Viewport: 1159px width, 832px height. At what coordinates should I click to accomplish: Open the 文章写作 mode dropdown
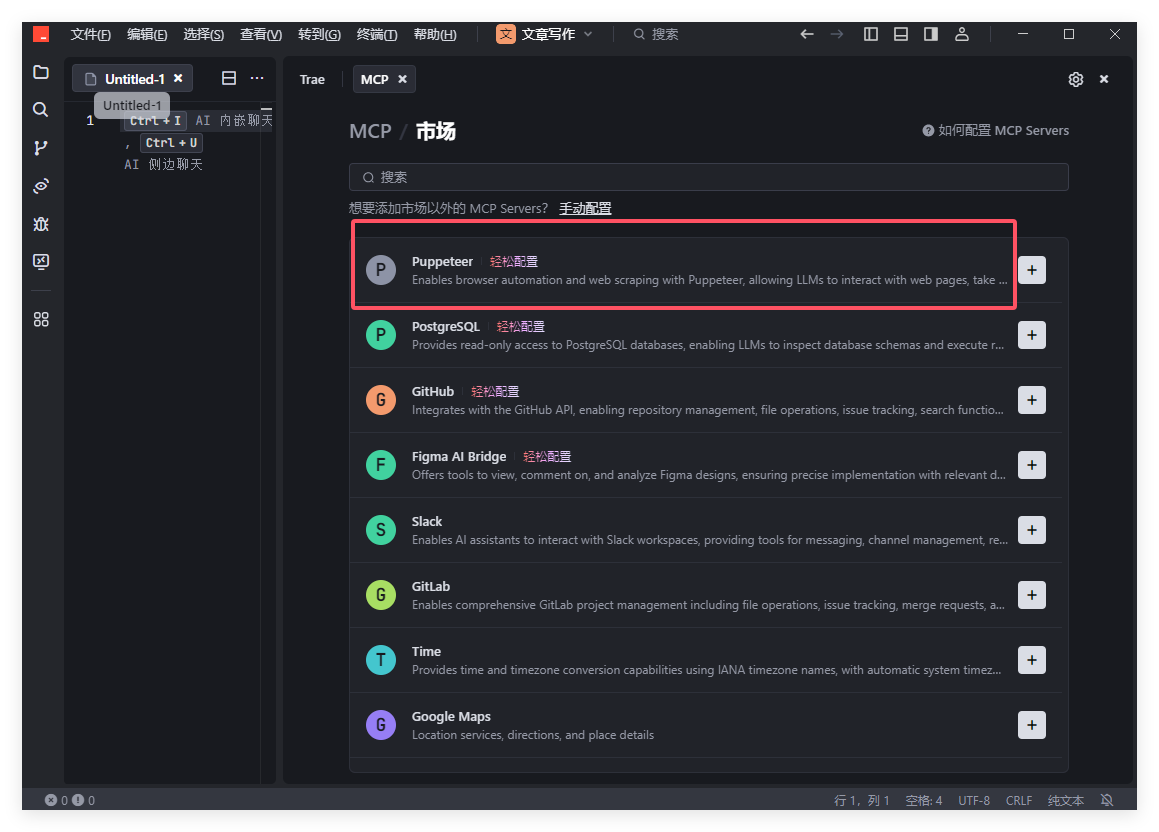(545, 34)
